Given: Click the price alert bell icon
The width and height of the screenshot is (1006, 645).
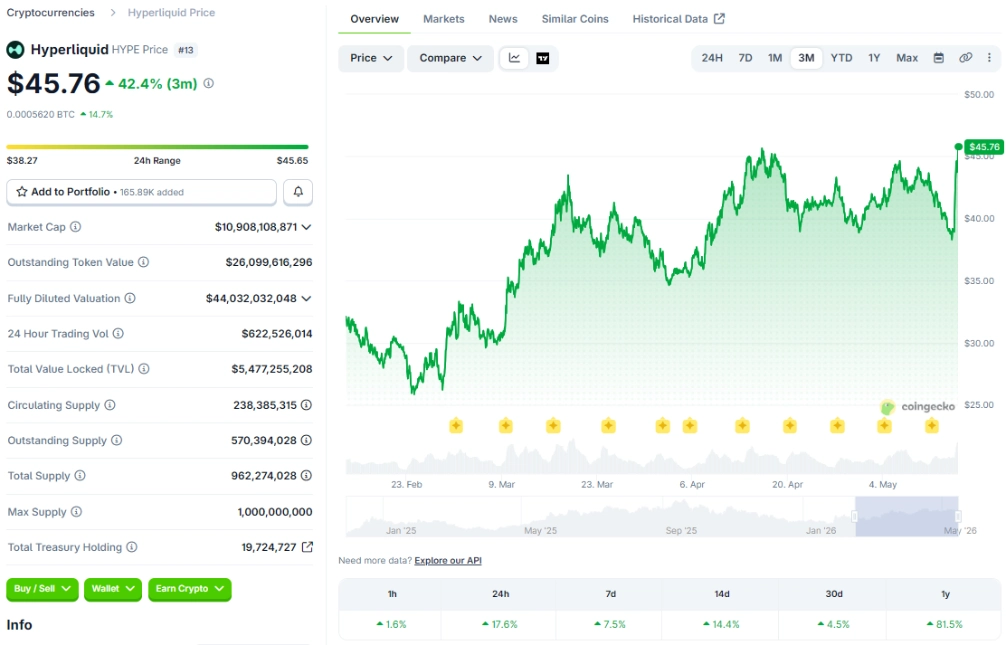Looking at the screenshot, I should pyautogui.click(x=298, y=192).
